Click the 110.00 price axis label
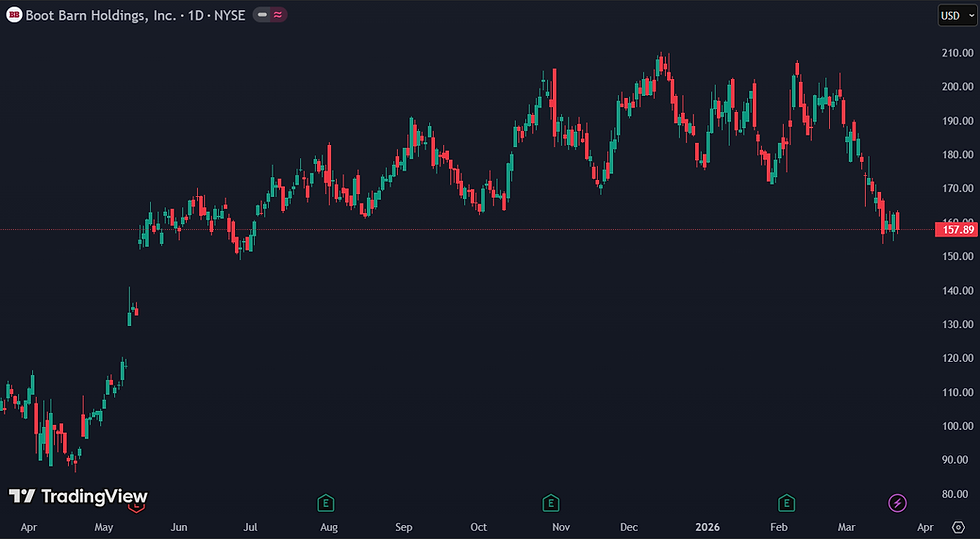The height and width of the screenshot is (539, 980). (958, 392)
